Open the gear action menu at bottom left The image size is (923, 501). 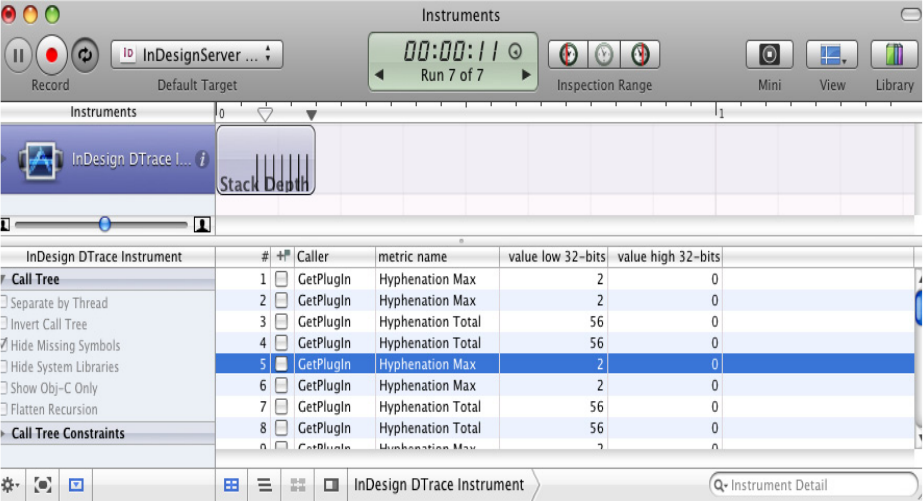11,485
